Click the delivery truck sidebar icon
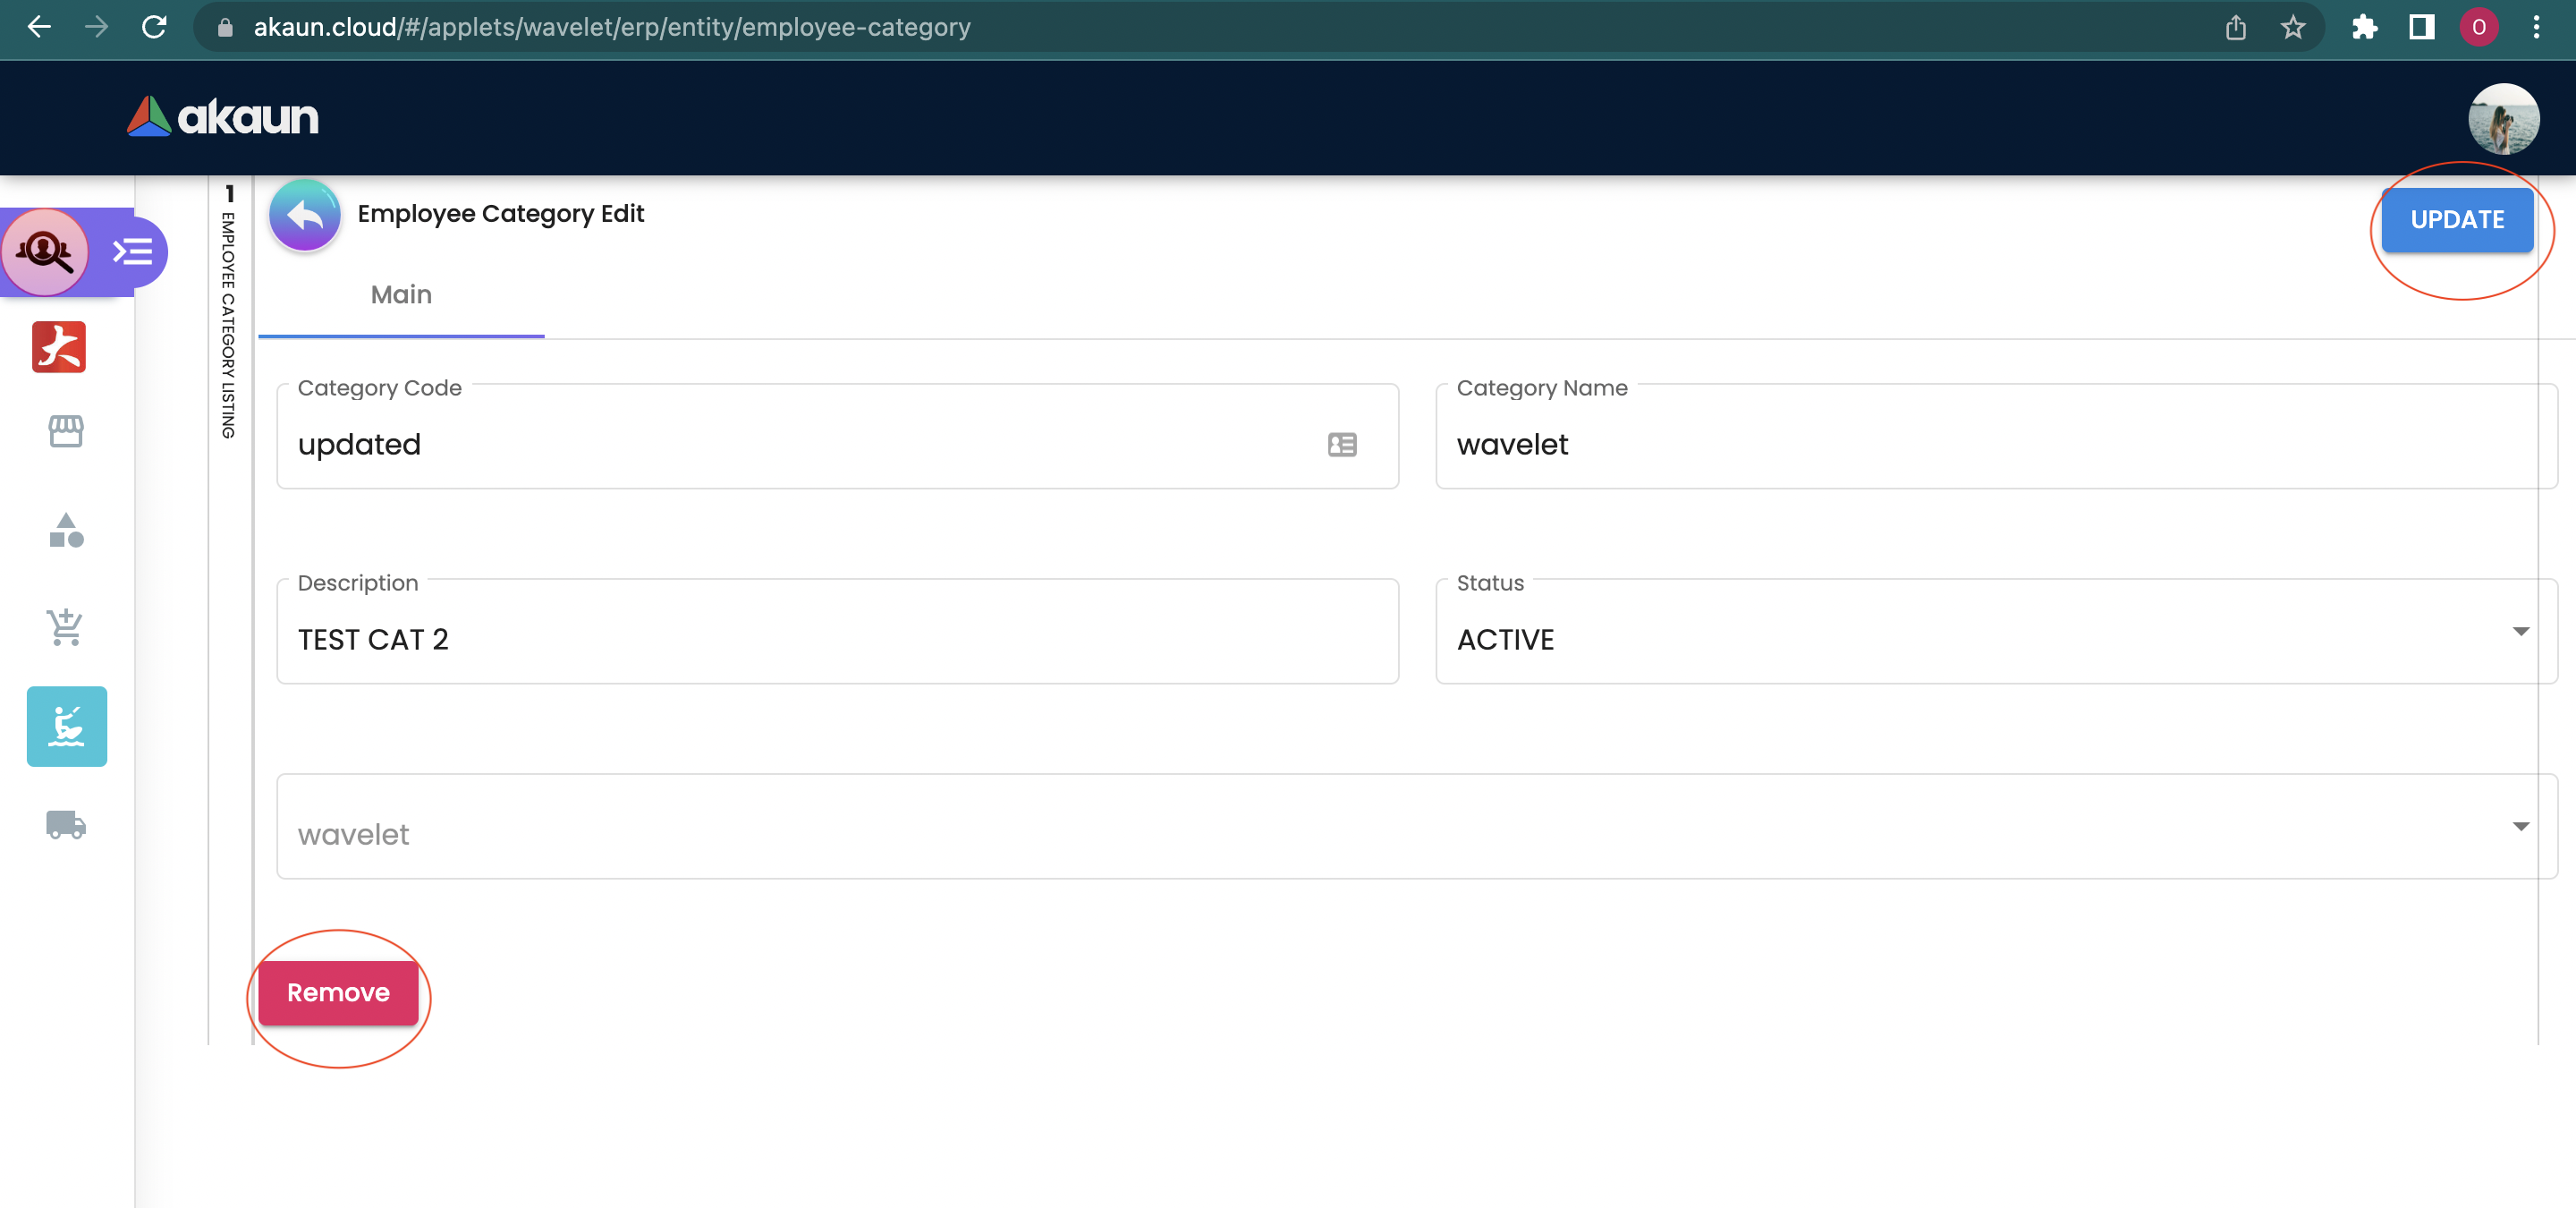Image resolution: width=2576 pixels, height=1208 pixels. pyautogui.click(x=66, y=824)
